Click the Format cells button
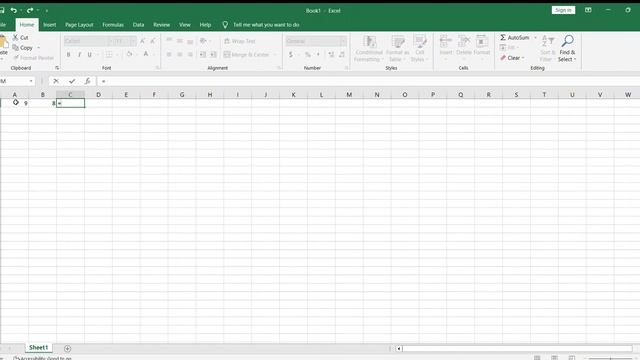Image resolution: width=640 pixels, height=360 pixels. [482, 46]
